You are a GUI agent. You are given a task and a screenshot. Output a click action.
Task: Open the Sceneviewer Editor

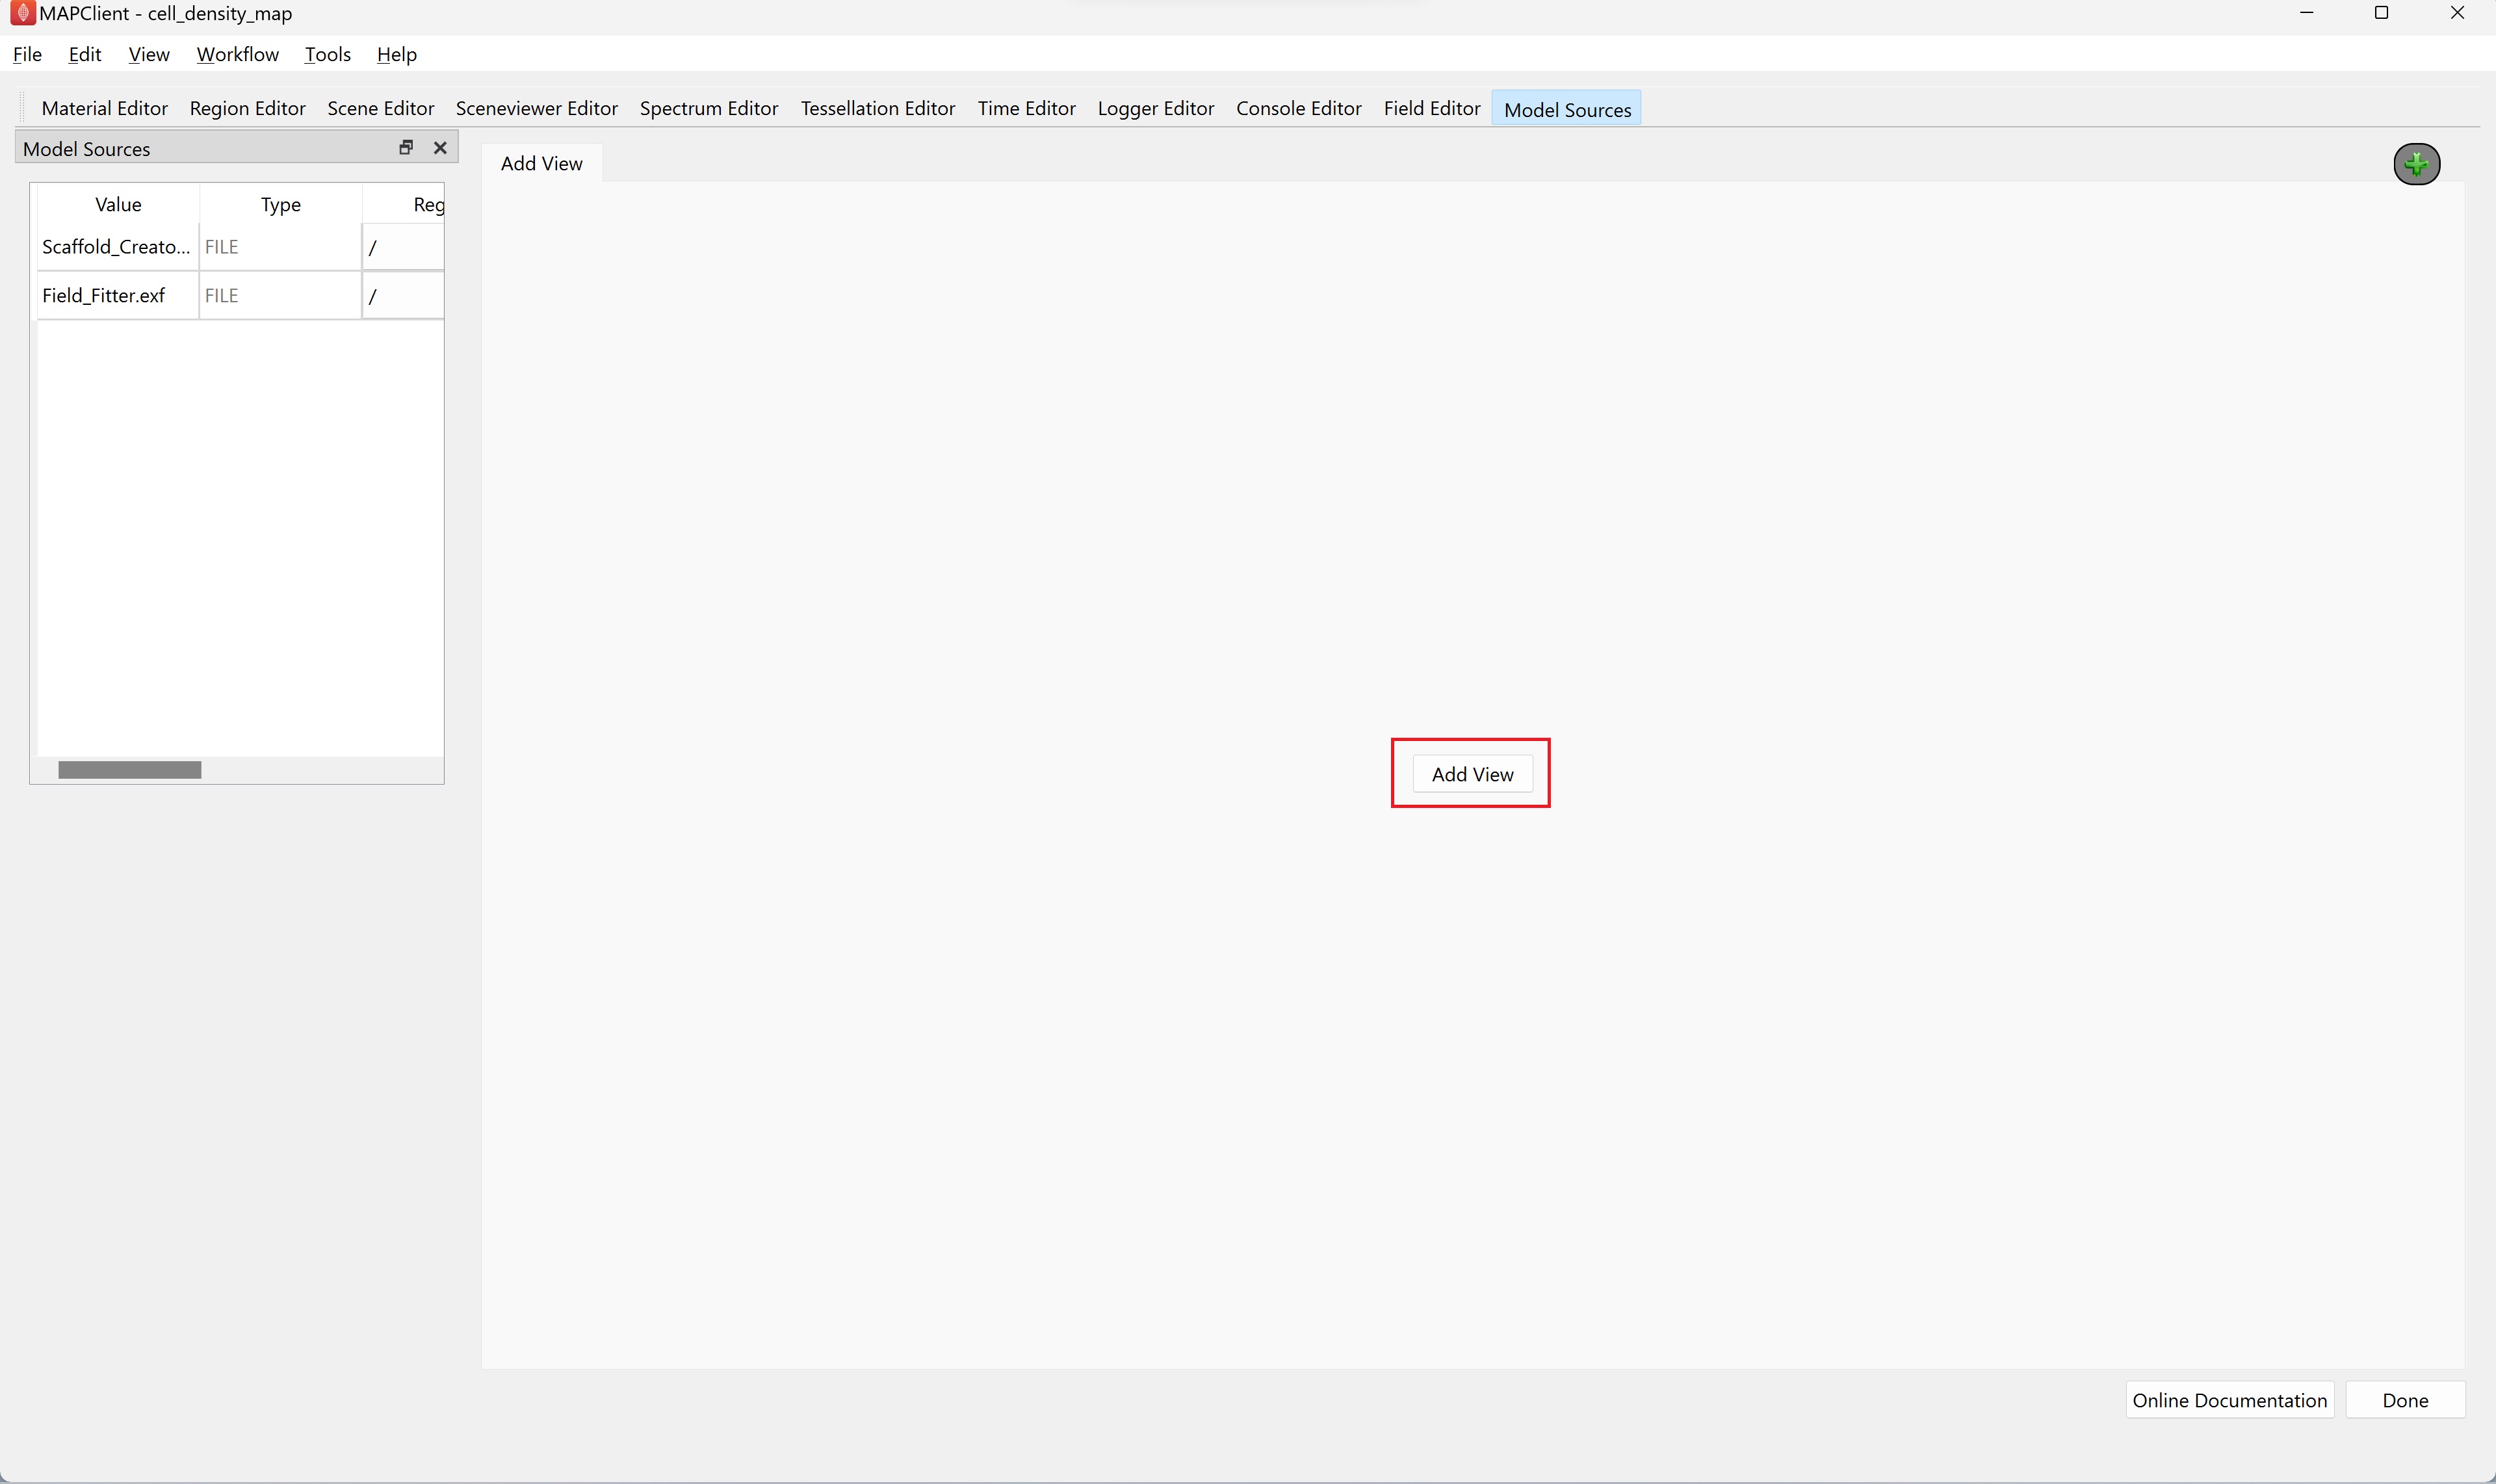pyautogui.click(x=537, y=108)
